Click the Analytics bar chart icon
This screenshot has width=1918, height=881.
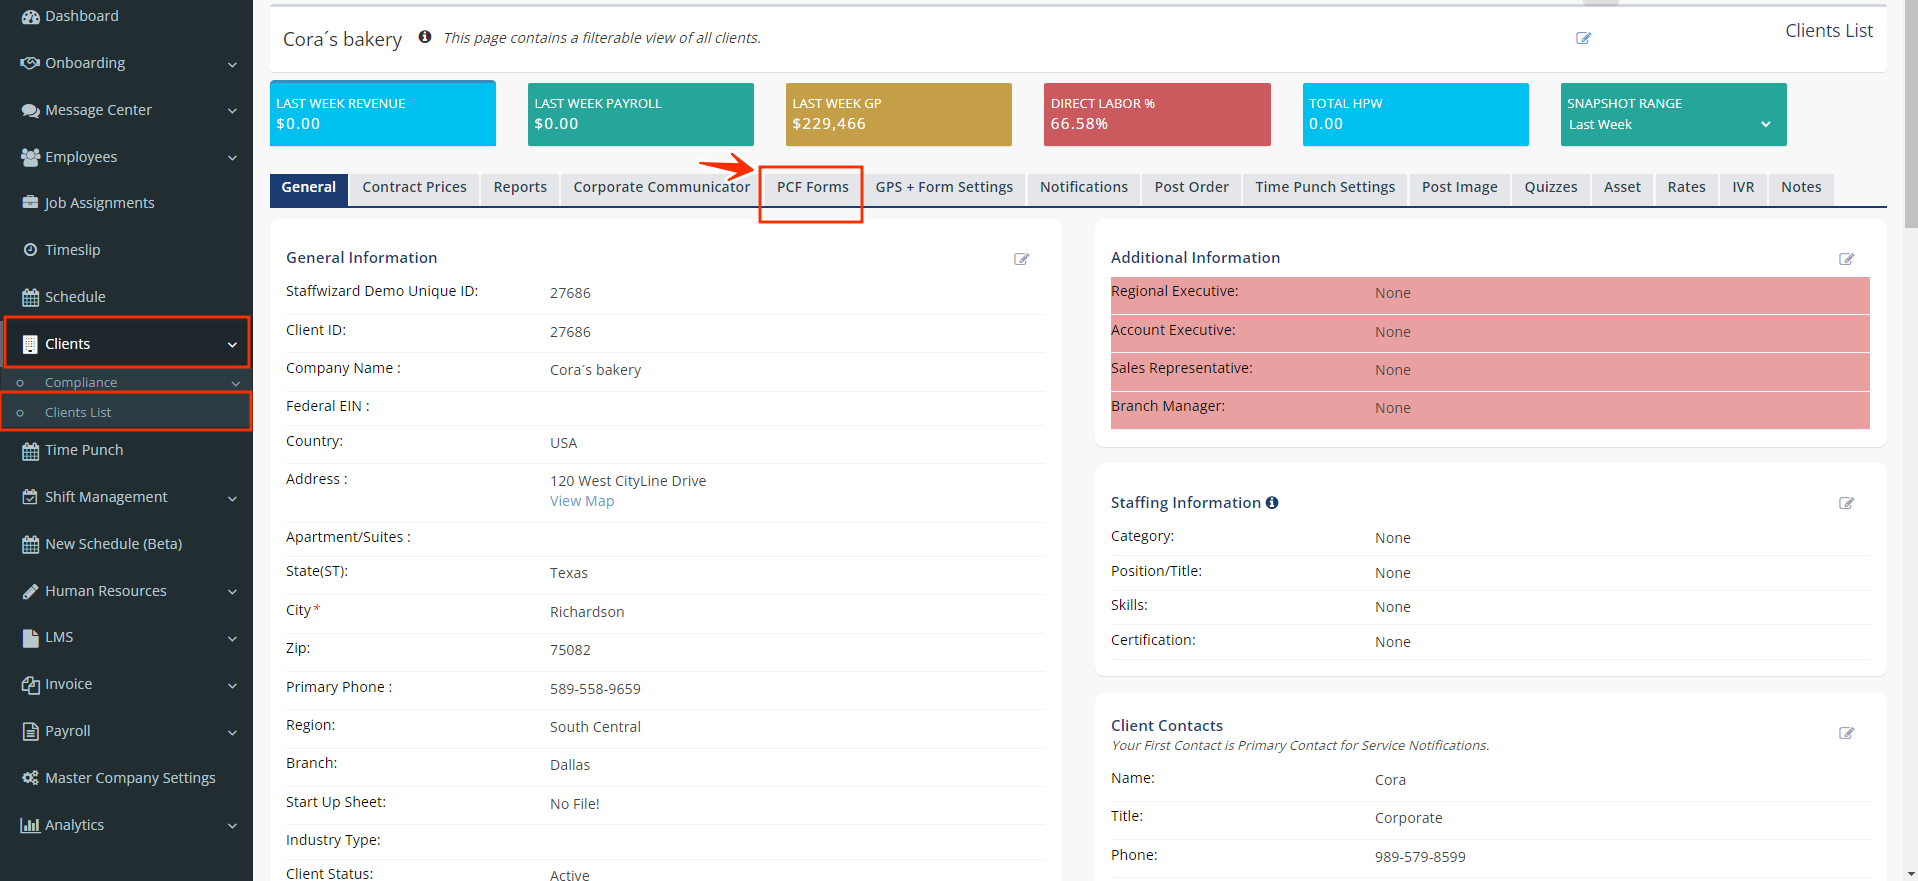30,825
